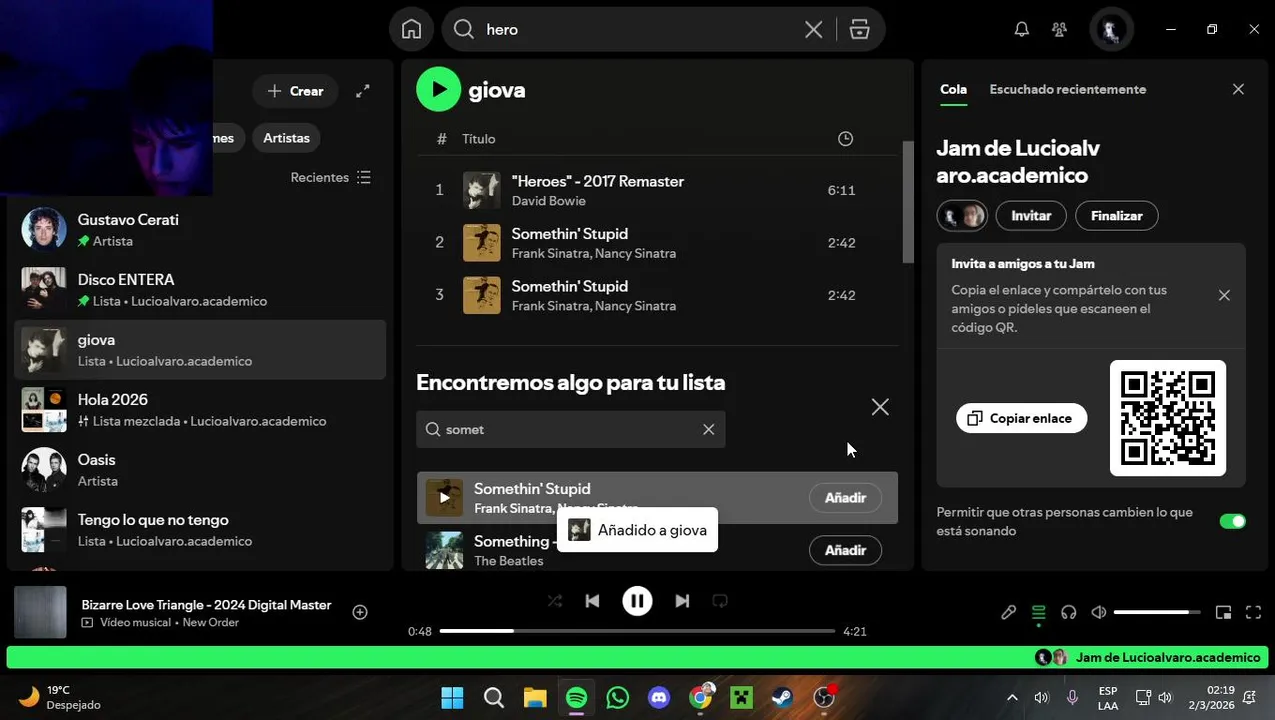Switch to the Cola tab
This screenshot has height=720, width=1275.
pyautogui.click(x=953, y=89)
